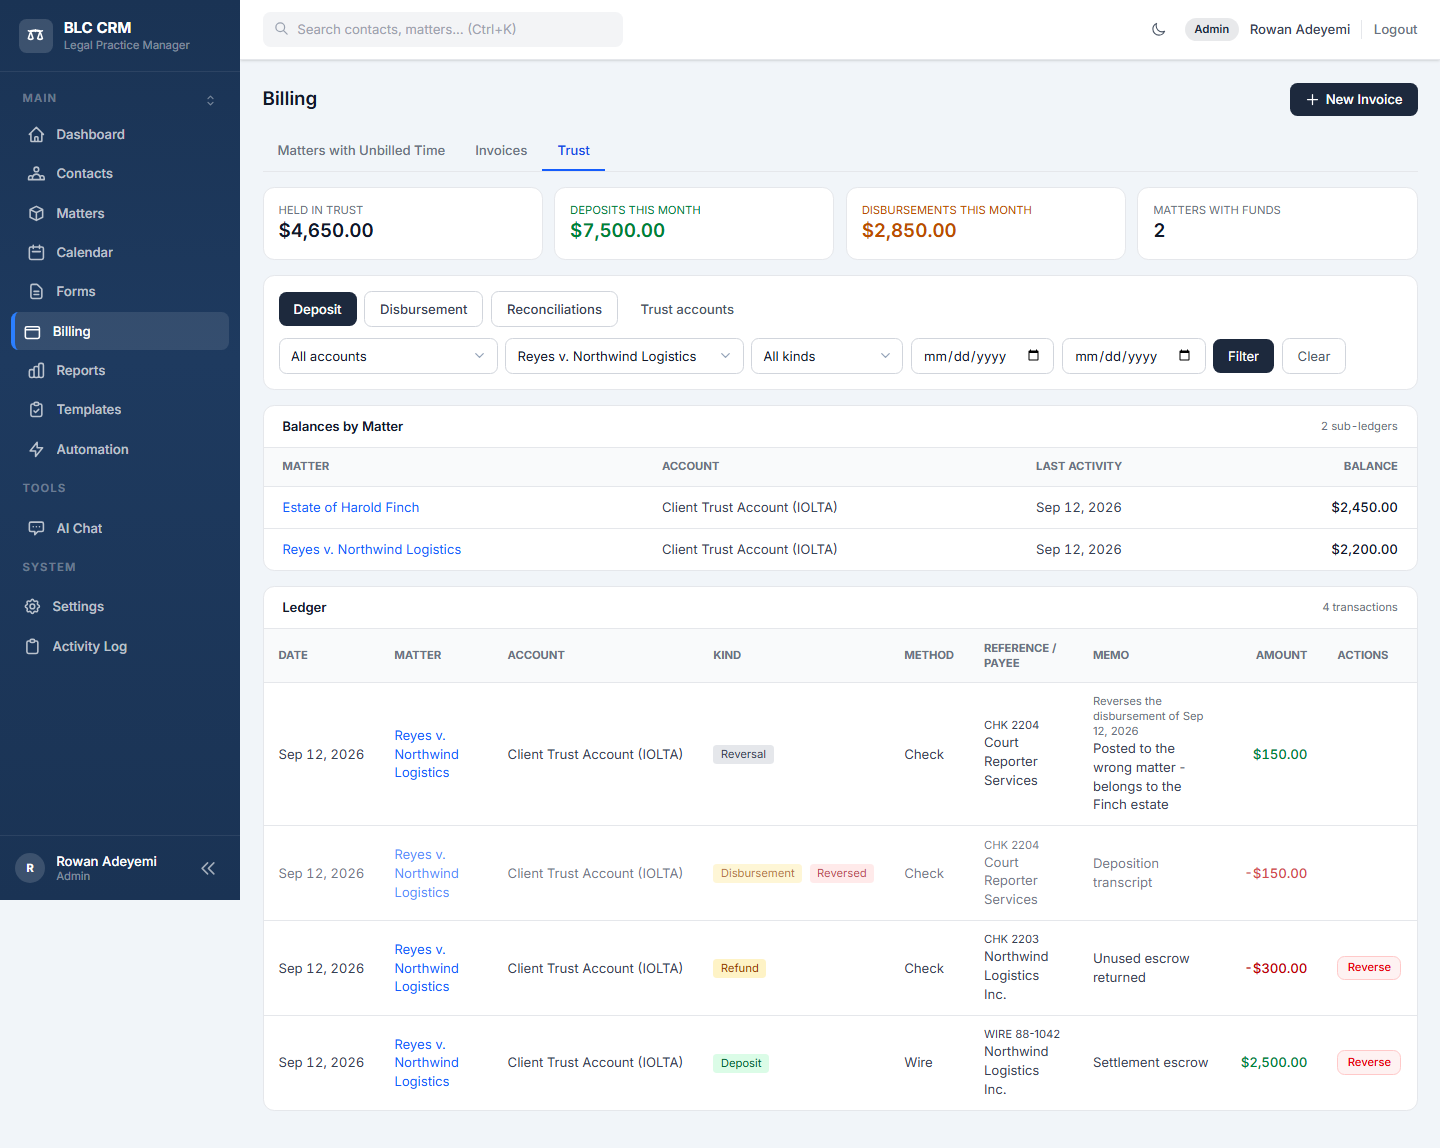Viewport: 1440px width, 1148px height.
Task: Open the All accounts dropdown
Action: [x=388, y=356]
